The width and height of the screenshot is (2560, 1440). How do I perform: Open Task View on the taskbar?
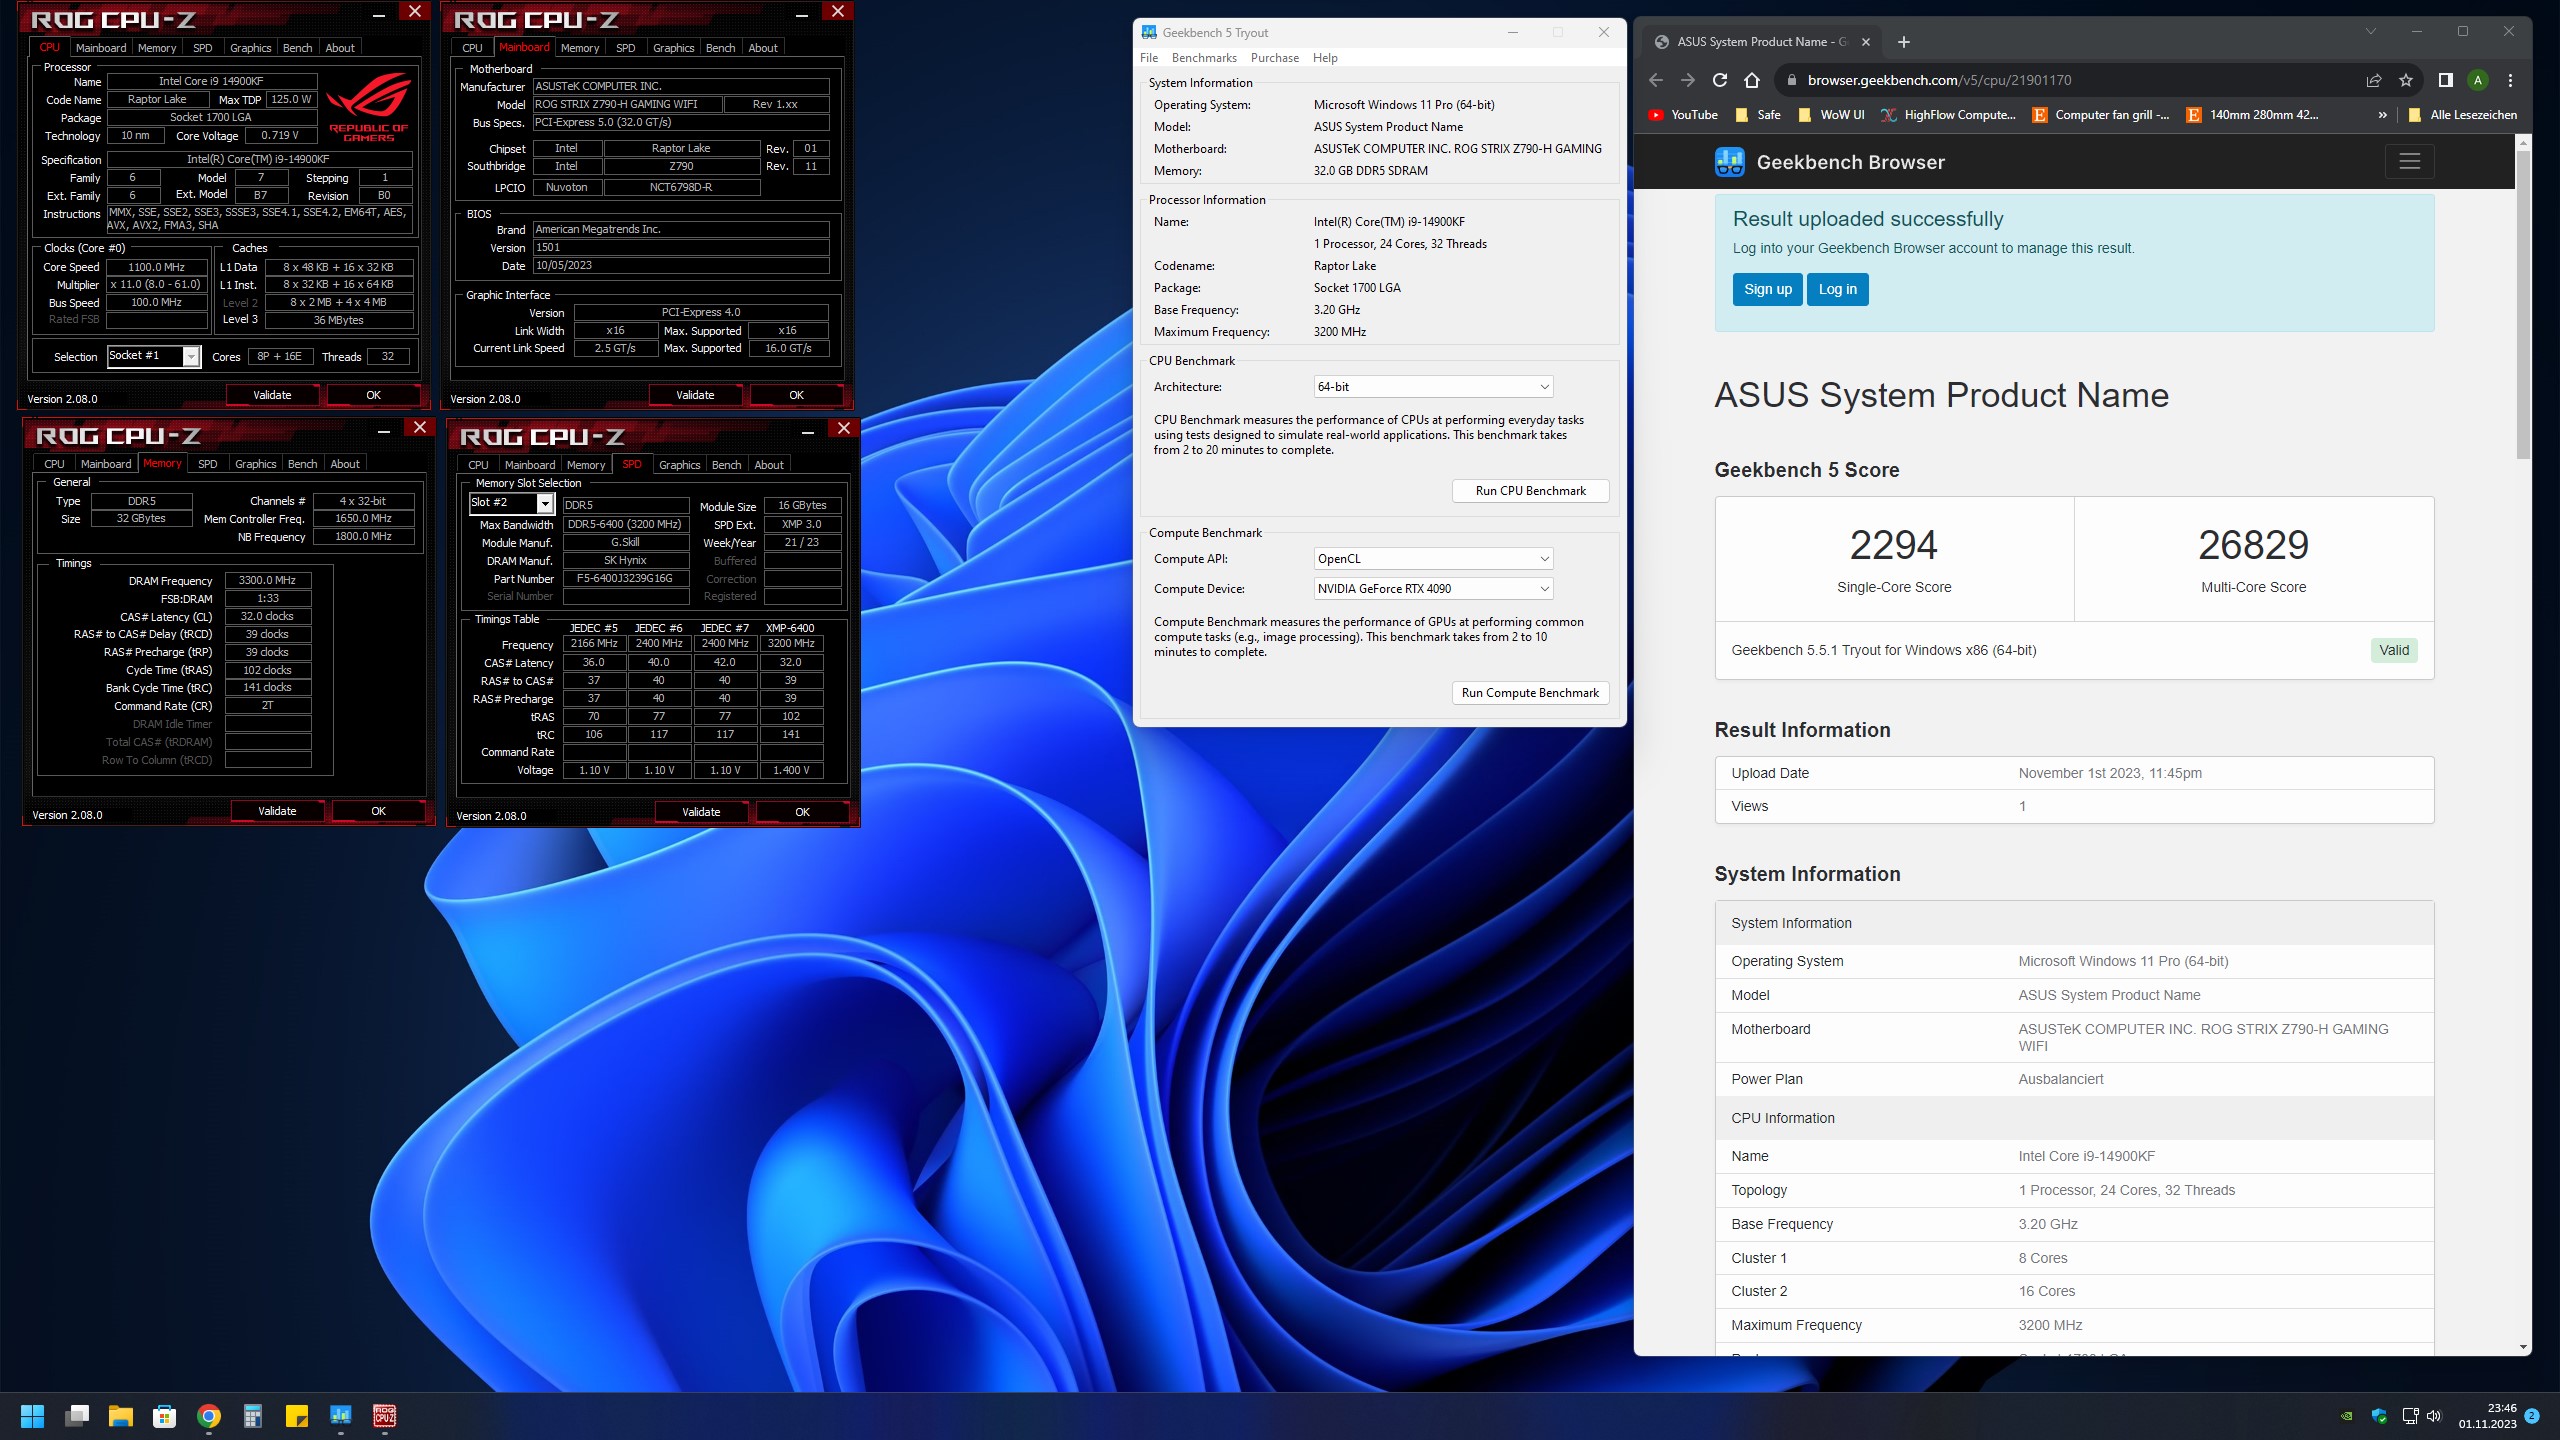77,1416
